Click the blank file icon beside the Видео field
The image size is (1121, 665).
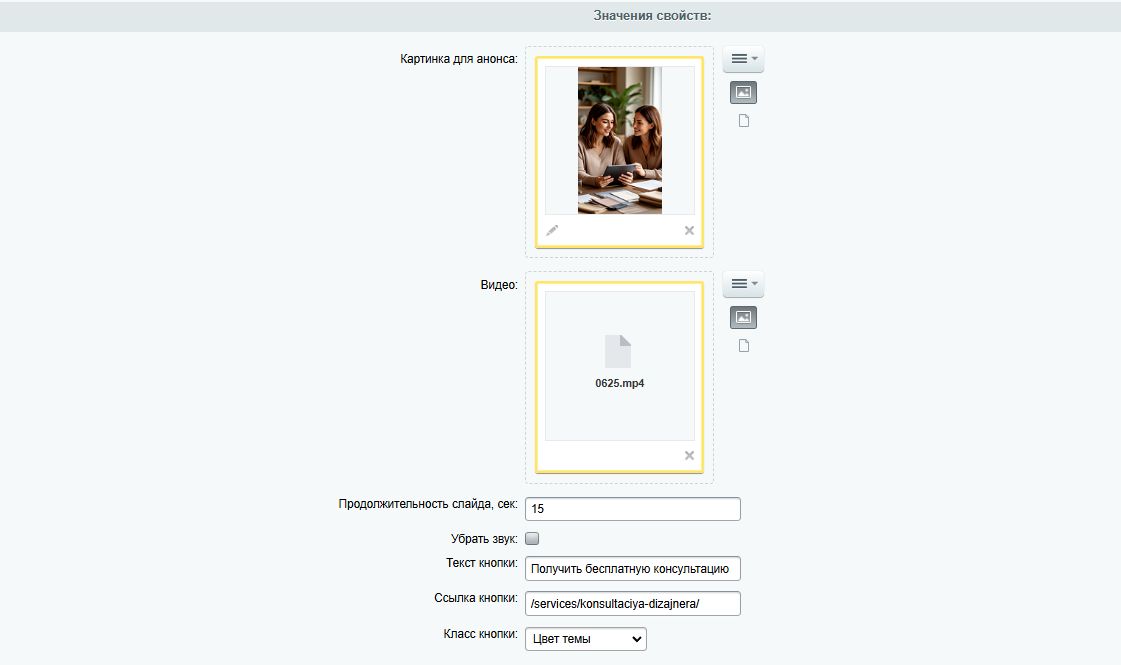(743, 346)
